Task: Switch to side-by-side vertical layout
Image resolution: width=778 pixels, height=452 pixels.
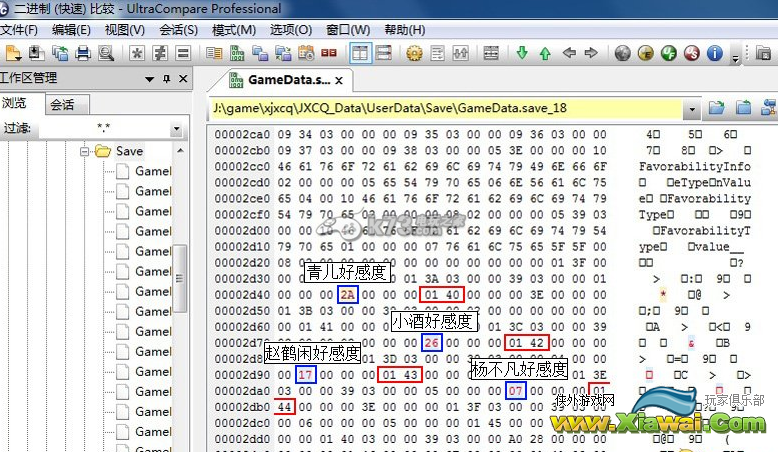Action: (360, 53)
